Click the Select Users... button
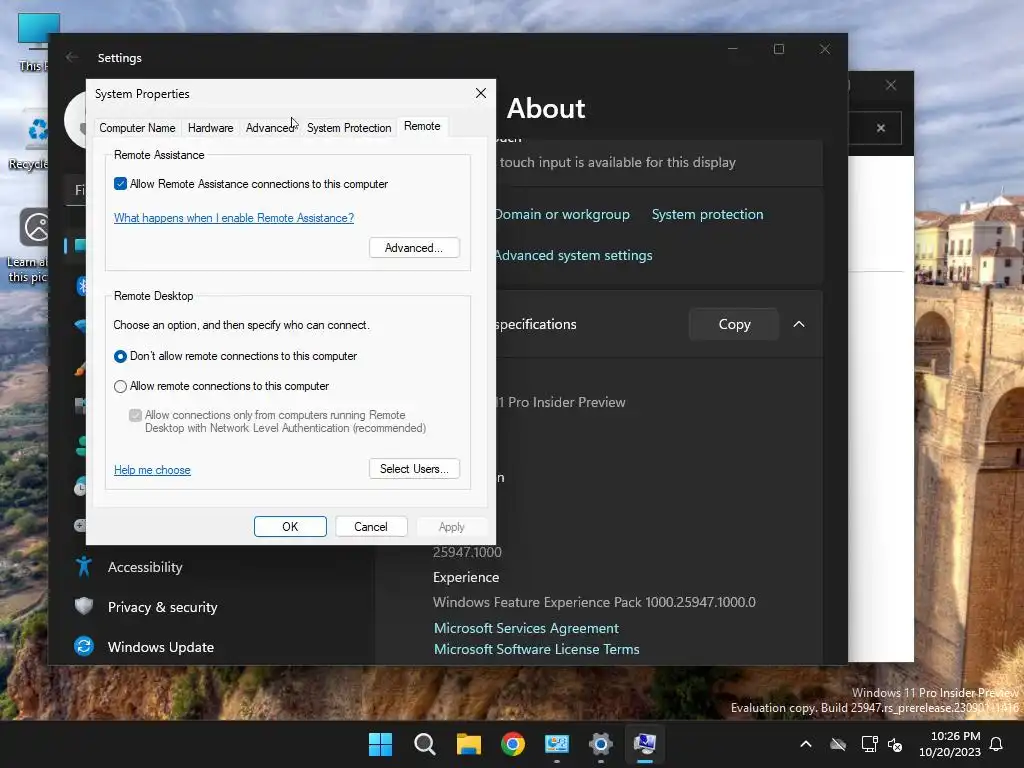This screenshot has width=1024, height=768. [x=414, y=469]
